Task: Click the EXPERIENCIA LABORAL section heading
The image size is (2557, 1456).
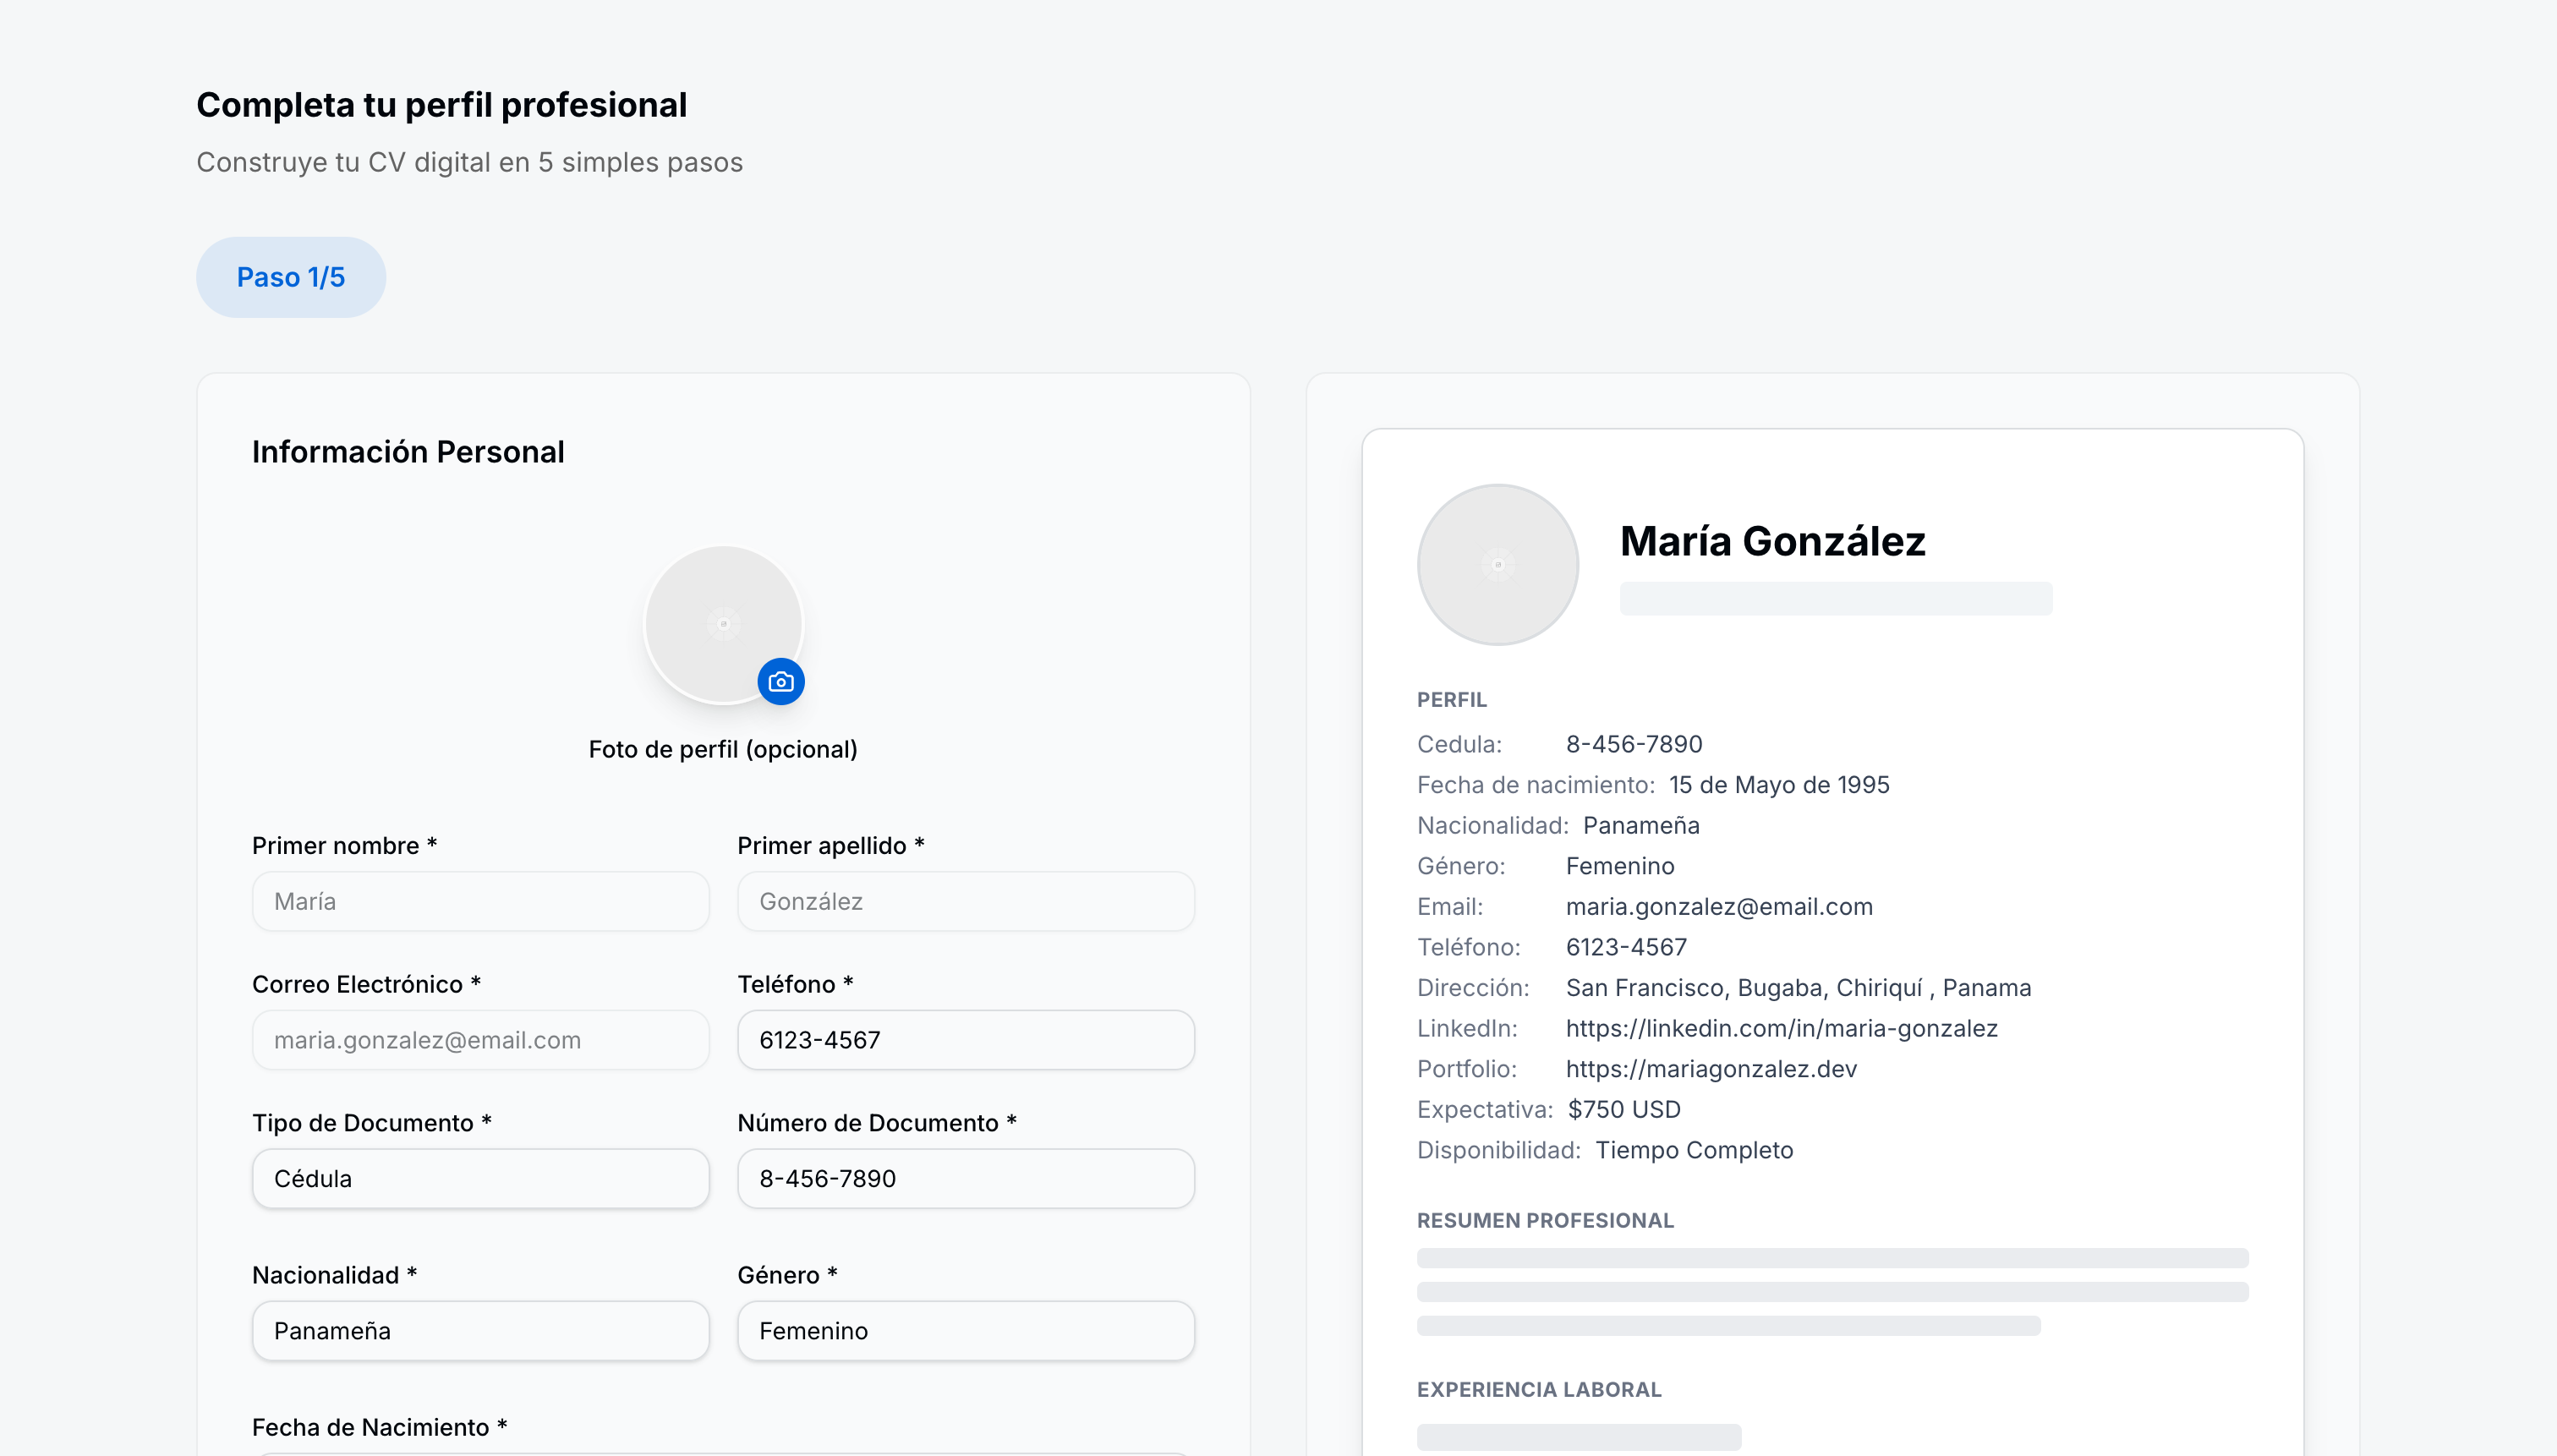Action: [1538, 1389]
